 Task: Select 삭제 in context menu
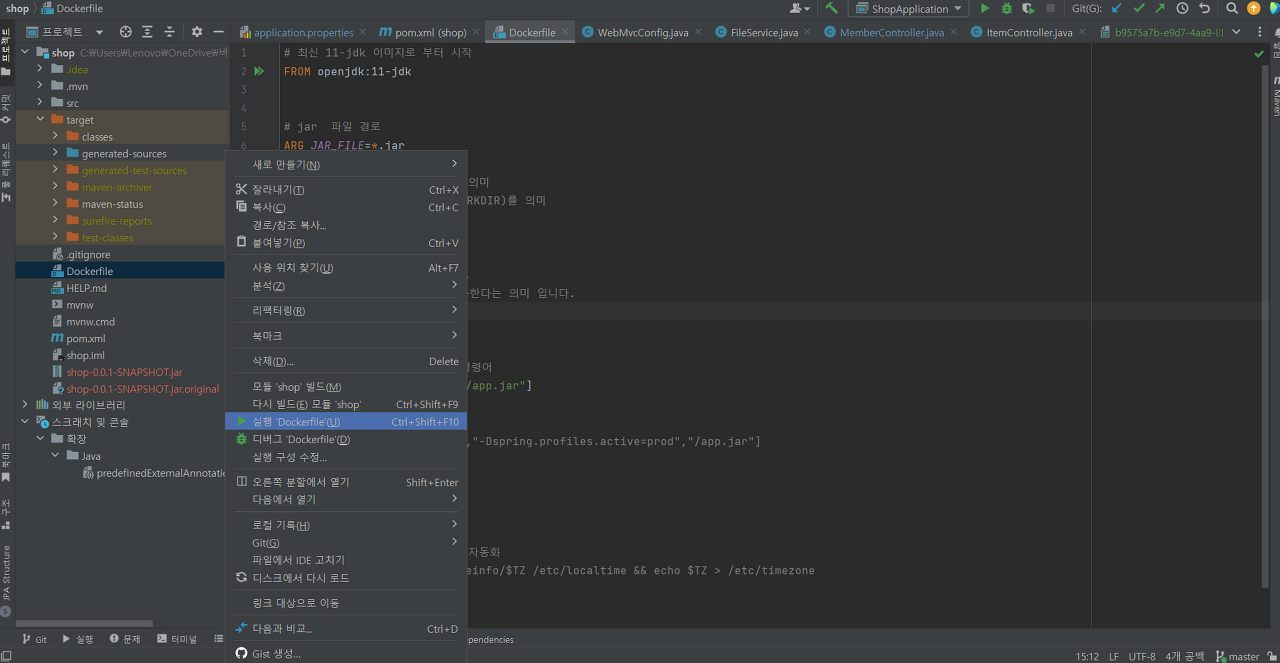[346, 361]
